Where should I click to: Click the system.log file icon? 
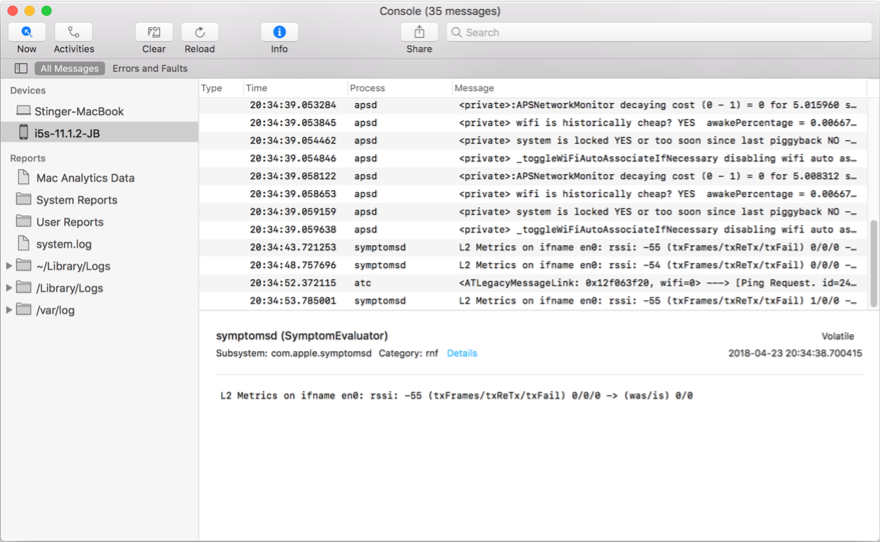click(x=23, y=243)
